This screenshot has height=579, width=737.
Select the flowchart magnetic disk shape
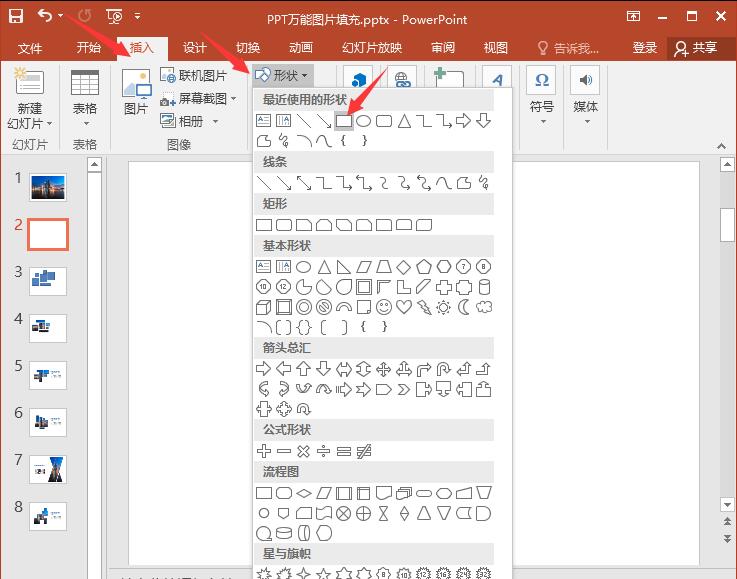coord(283,533)
